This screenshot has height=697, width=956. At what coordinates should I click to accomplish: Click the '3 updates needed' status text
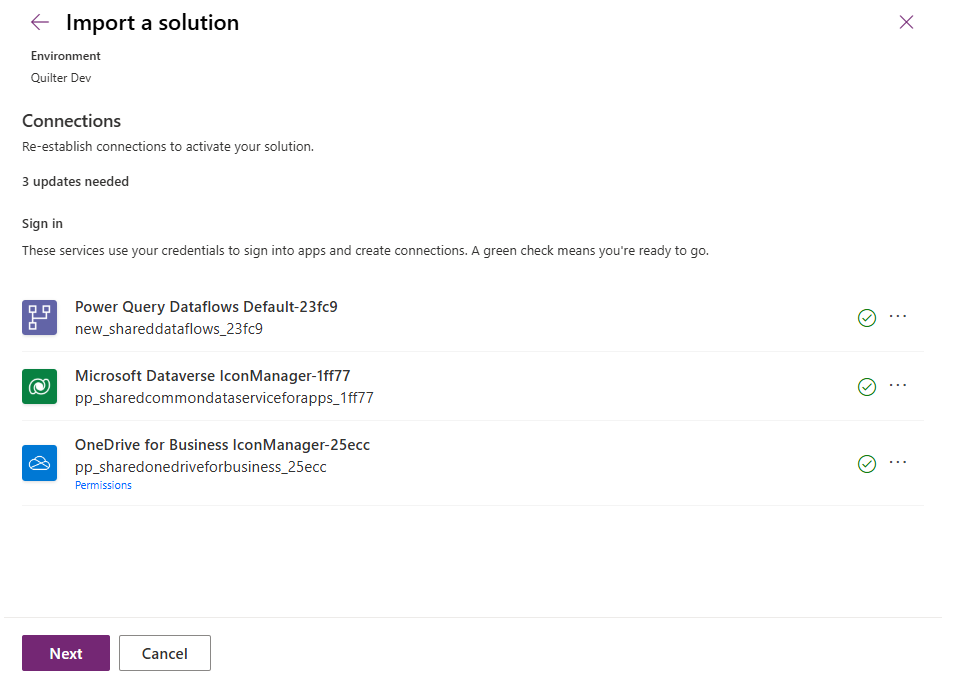pos(76,182)
